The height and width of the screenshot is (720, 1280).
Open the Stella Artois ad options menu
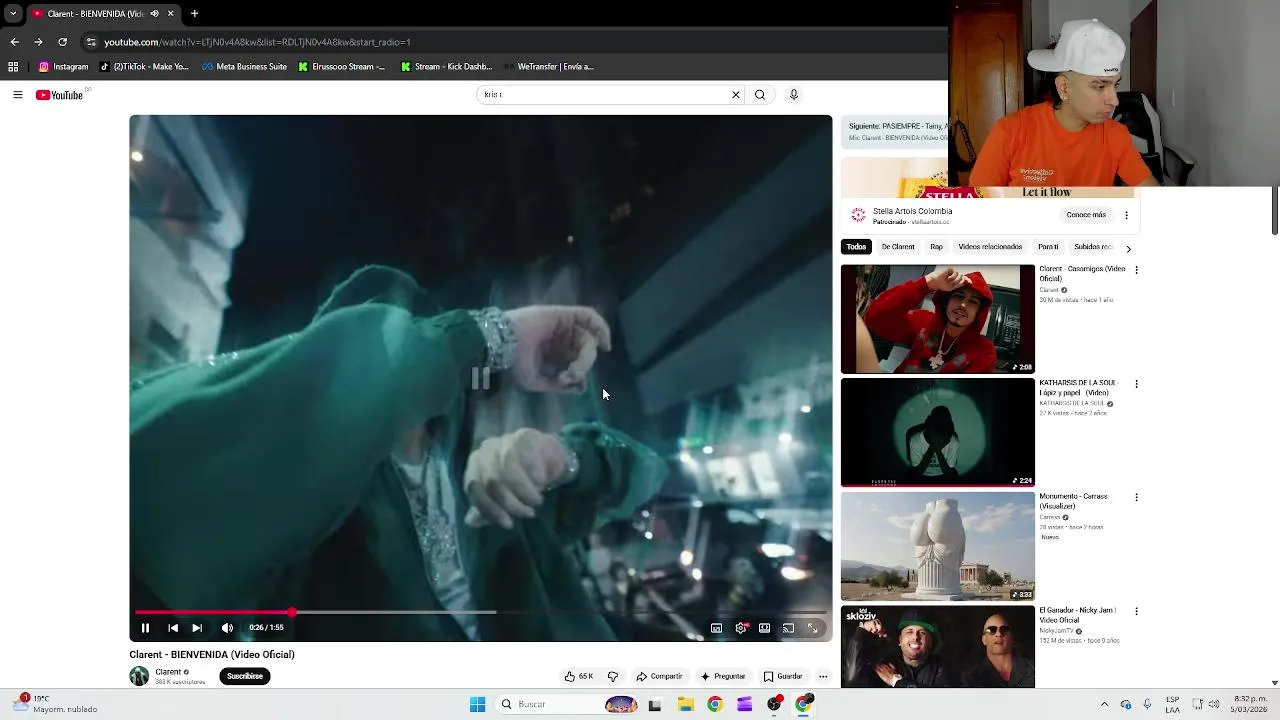pyautogui.click(x=1126, y=215)
